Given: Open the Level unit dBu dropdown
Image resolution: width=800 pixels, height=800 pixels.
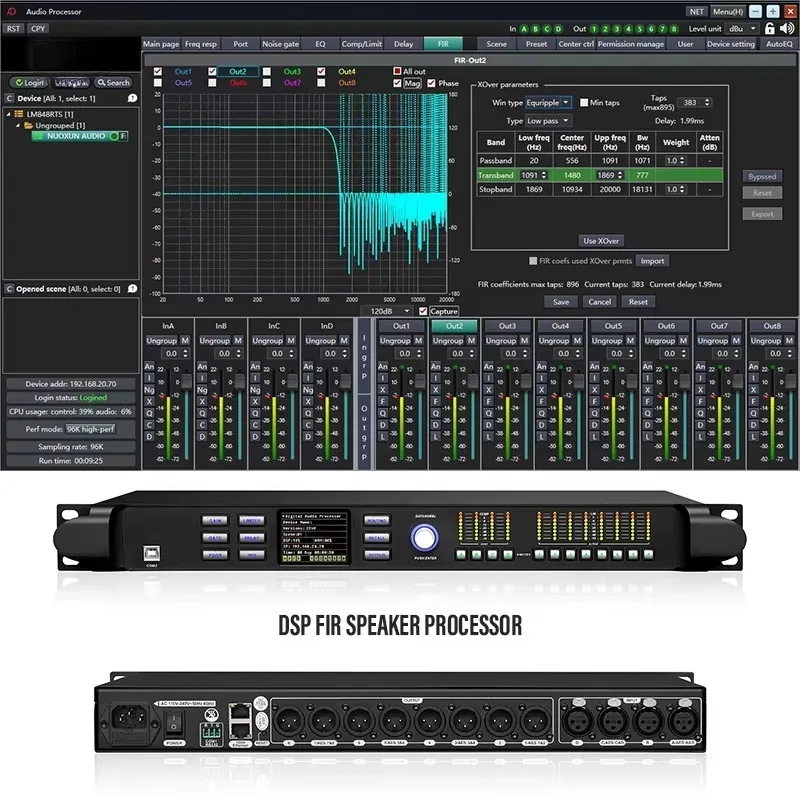Looking at the screenshot, I should (742, 29).
